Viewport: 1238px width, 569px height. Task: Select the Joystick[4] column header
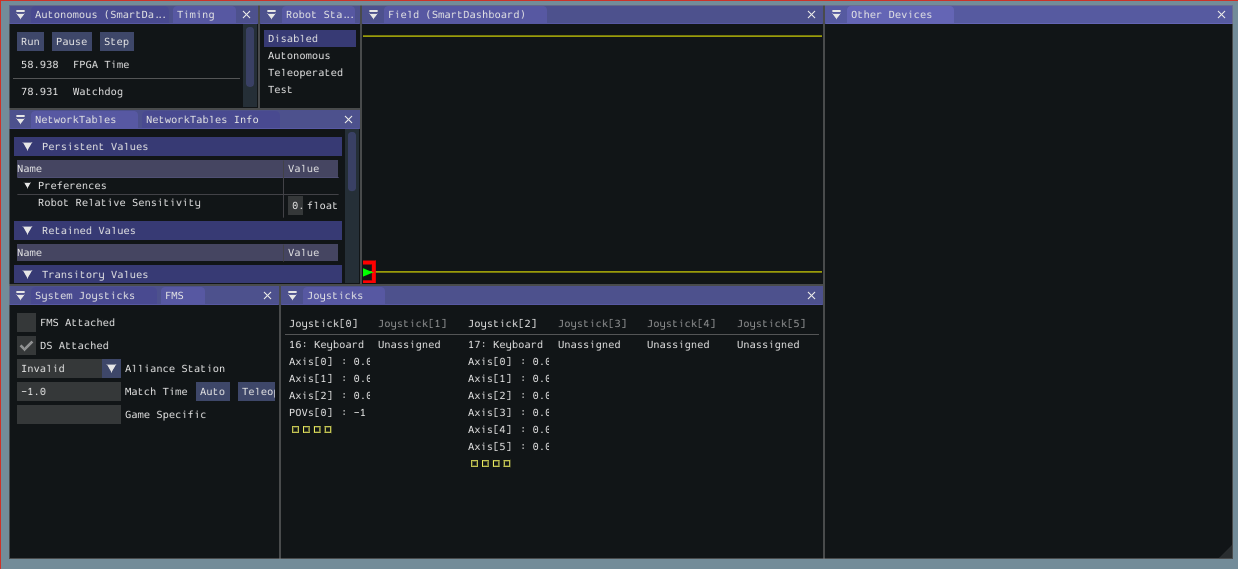[x=681, y=324]
